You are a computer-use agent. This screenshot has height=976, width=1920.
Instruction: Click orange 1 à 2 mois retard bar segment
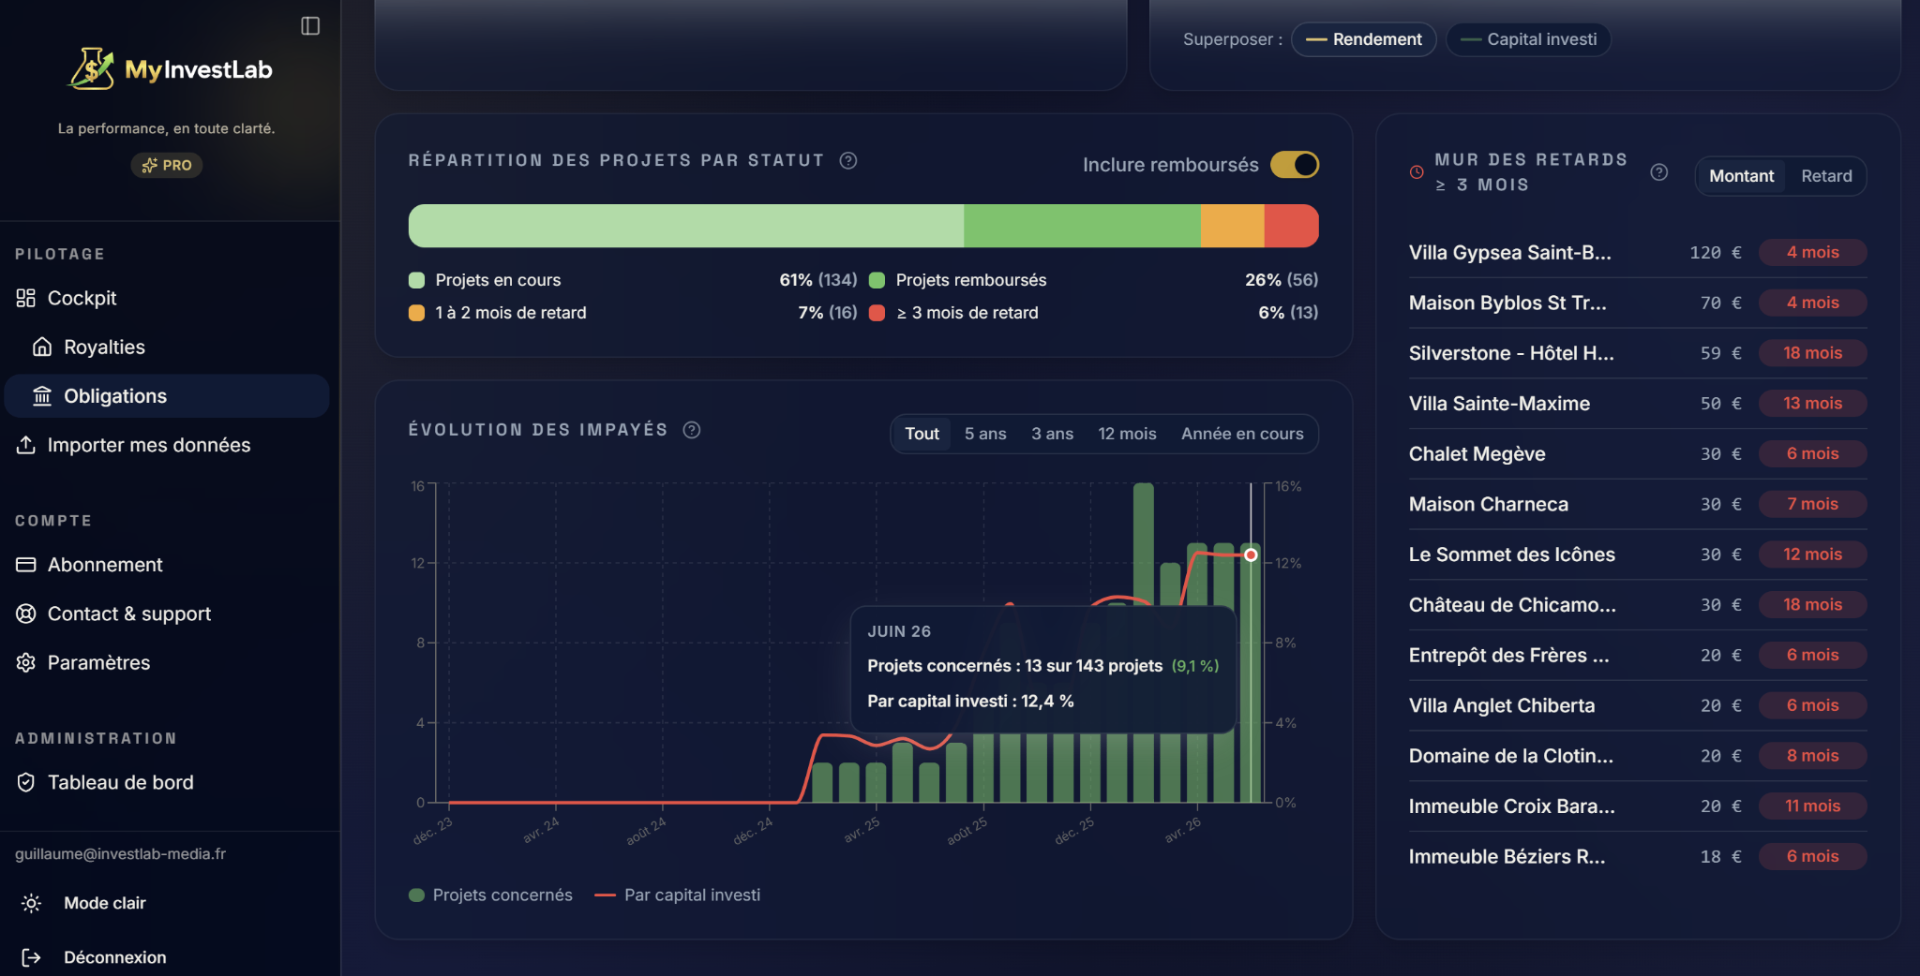click(x=1232, y=226)
